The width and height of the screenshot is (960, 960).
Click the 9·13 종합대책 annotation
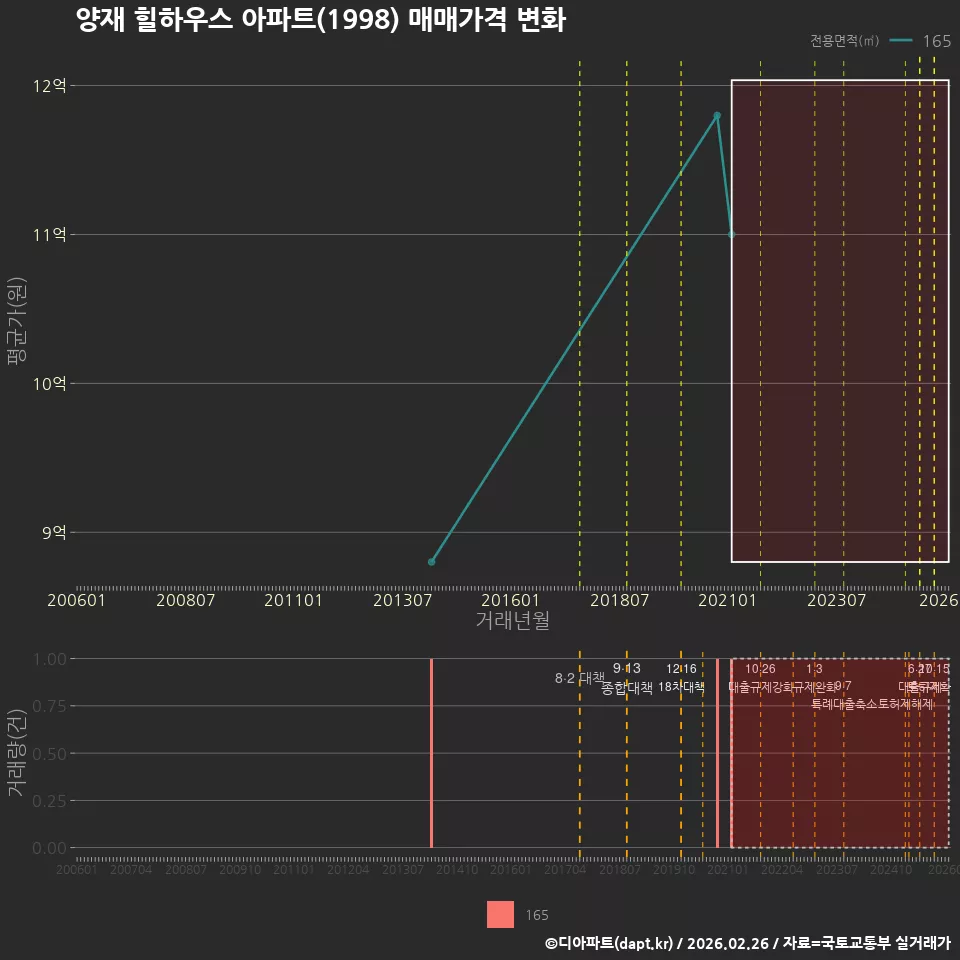[x=627, y=678]
